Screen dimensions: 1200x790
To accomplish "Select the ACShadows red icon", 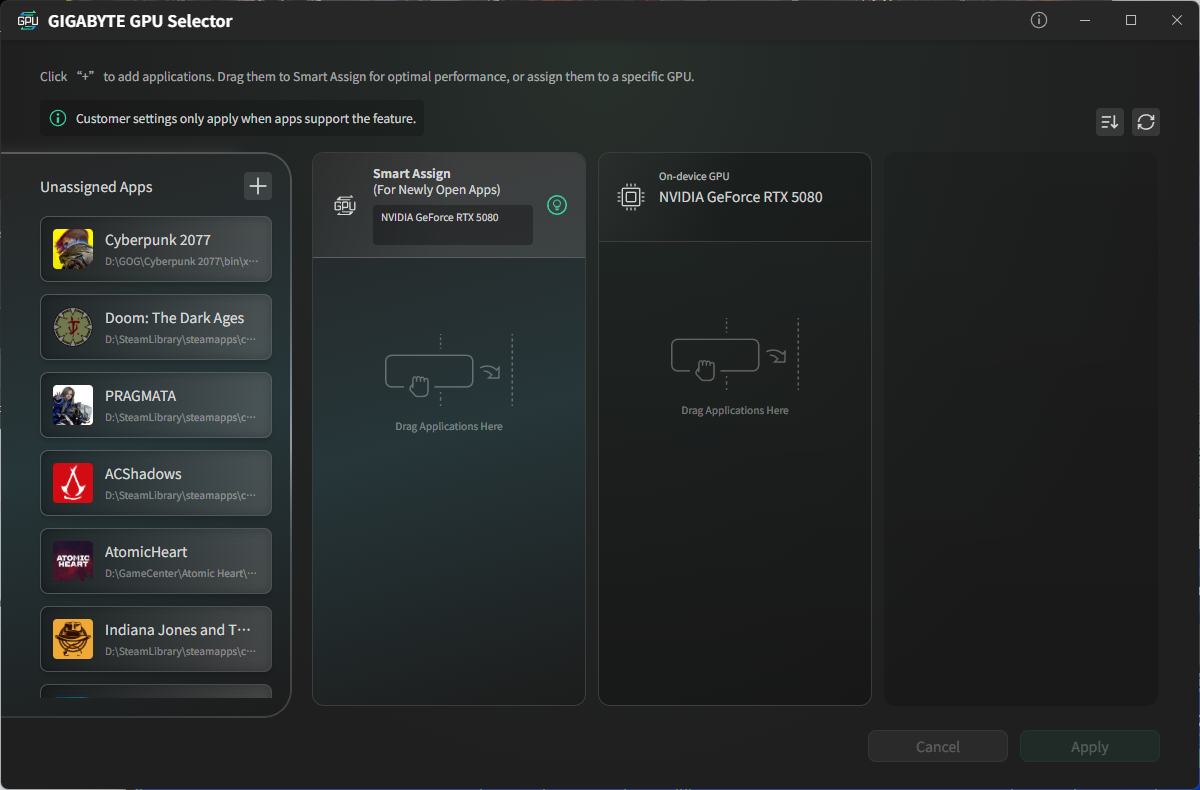I will pos(73,483).
